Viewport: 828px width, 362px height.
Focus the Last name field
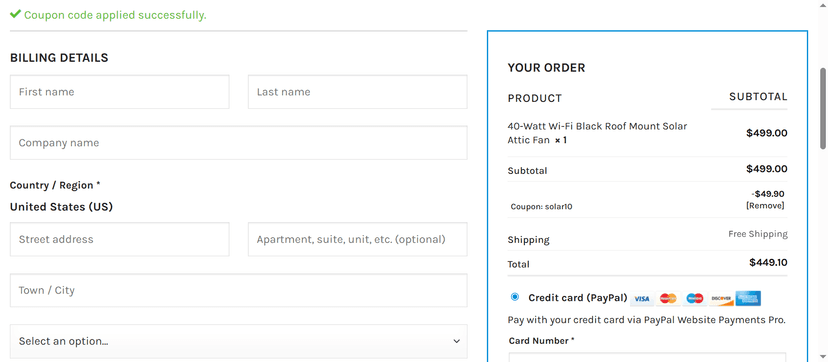(x=357, y=92)
